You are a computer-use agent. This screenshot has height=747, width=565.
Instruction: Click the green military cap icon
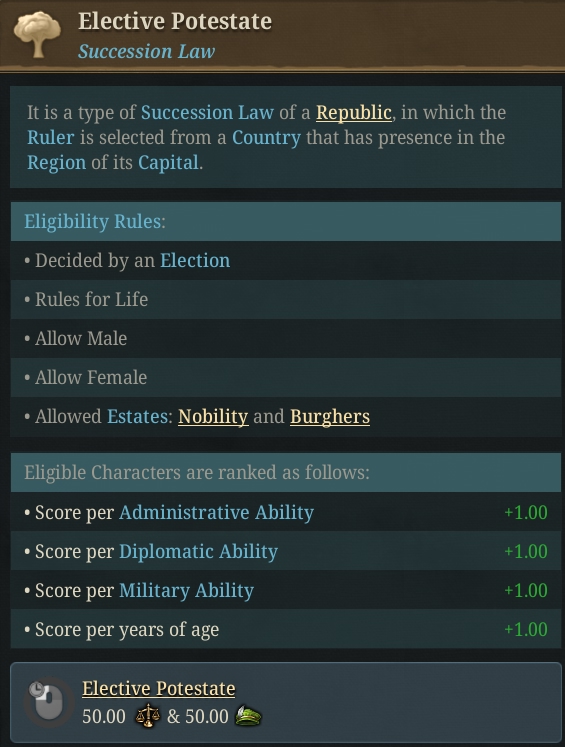click(x=248, y=716)
